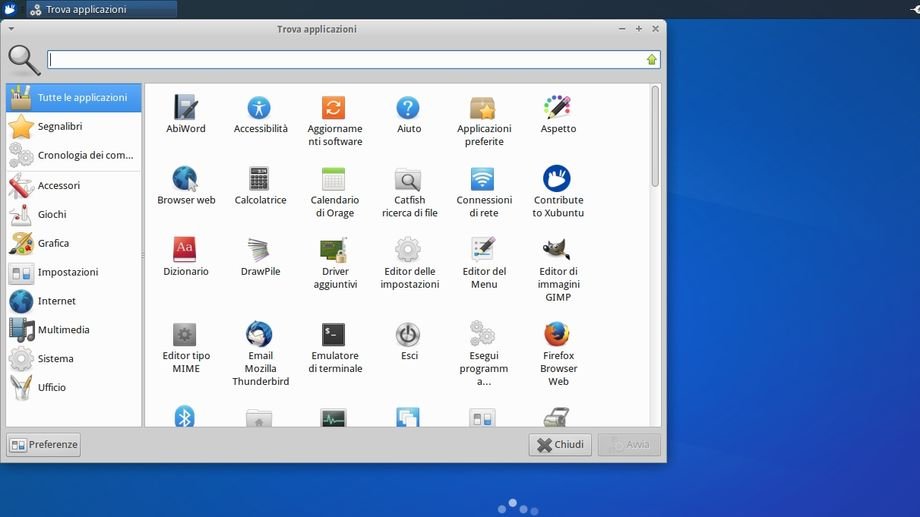Open Editor di immagini GIMP
Image resolution: width=920 pixels, height=517 pixels.
point(557,251)
